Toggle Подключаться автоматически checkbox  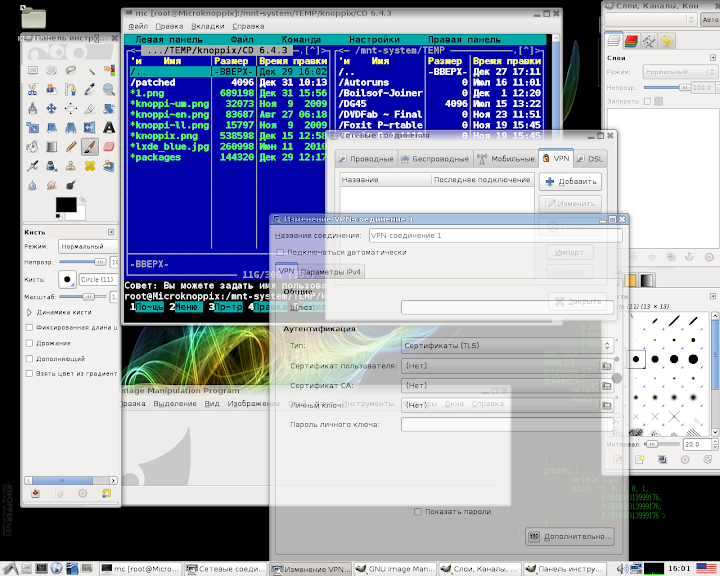280,252
